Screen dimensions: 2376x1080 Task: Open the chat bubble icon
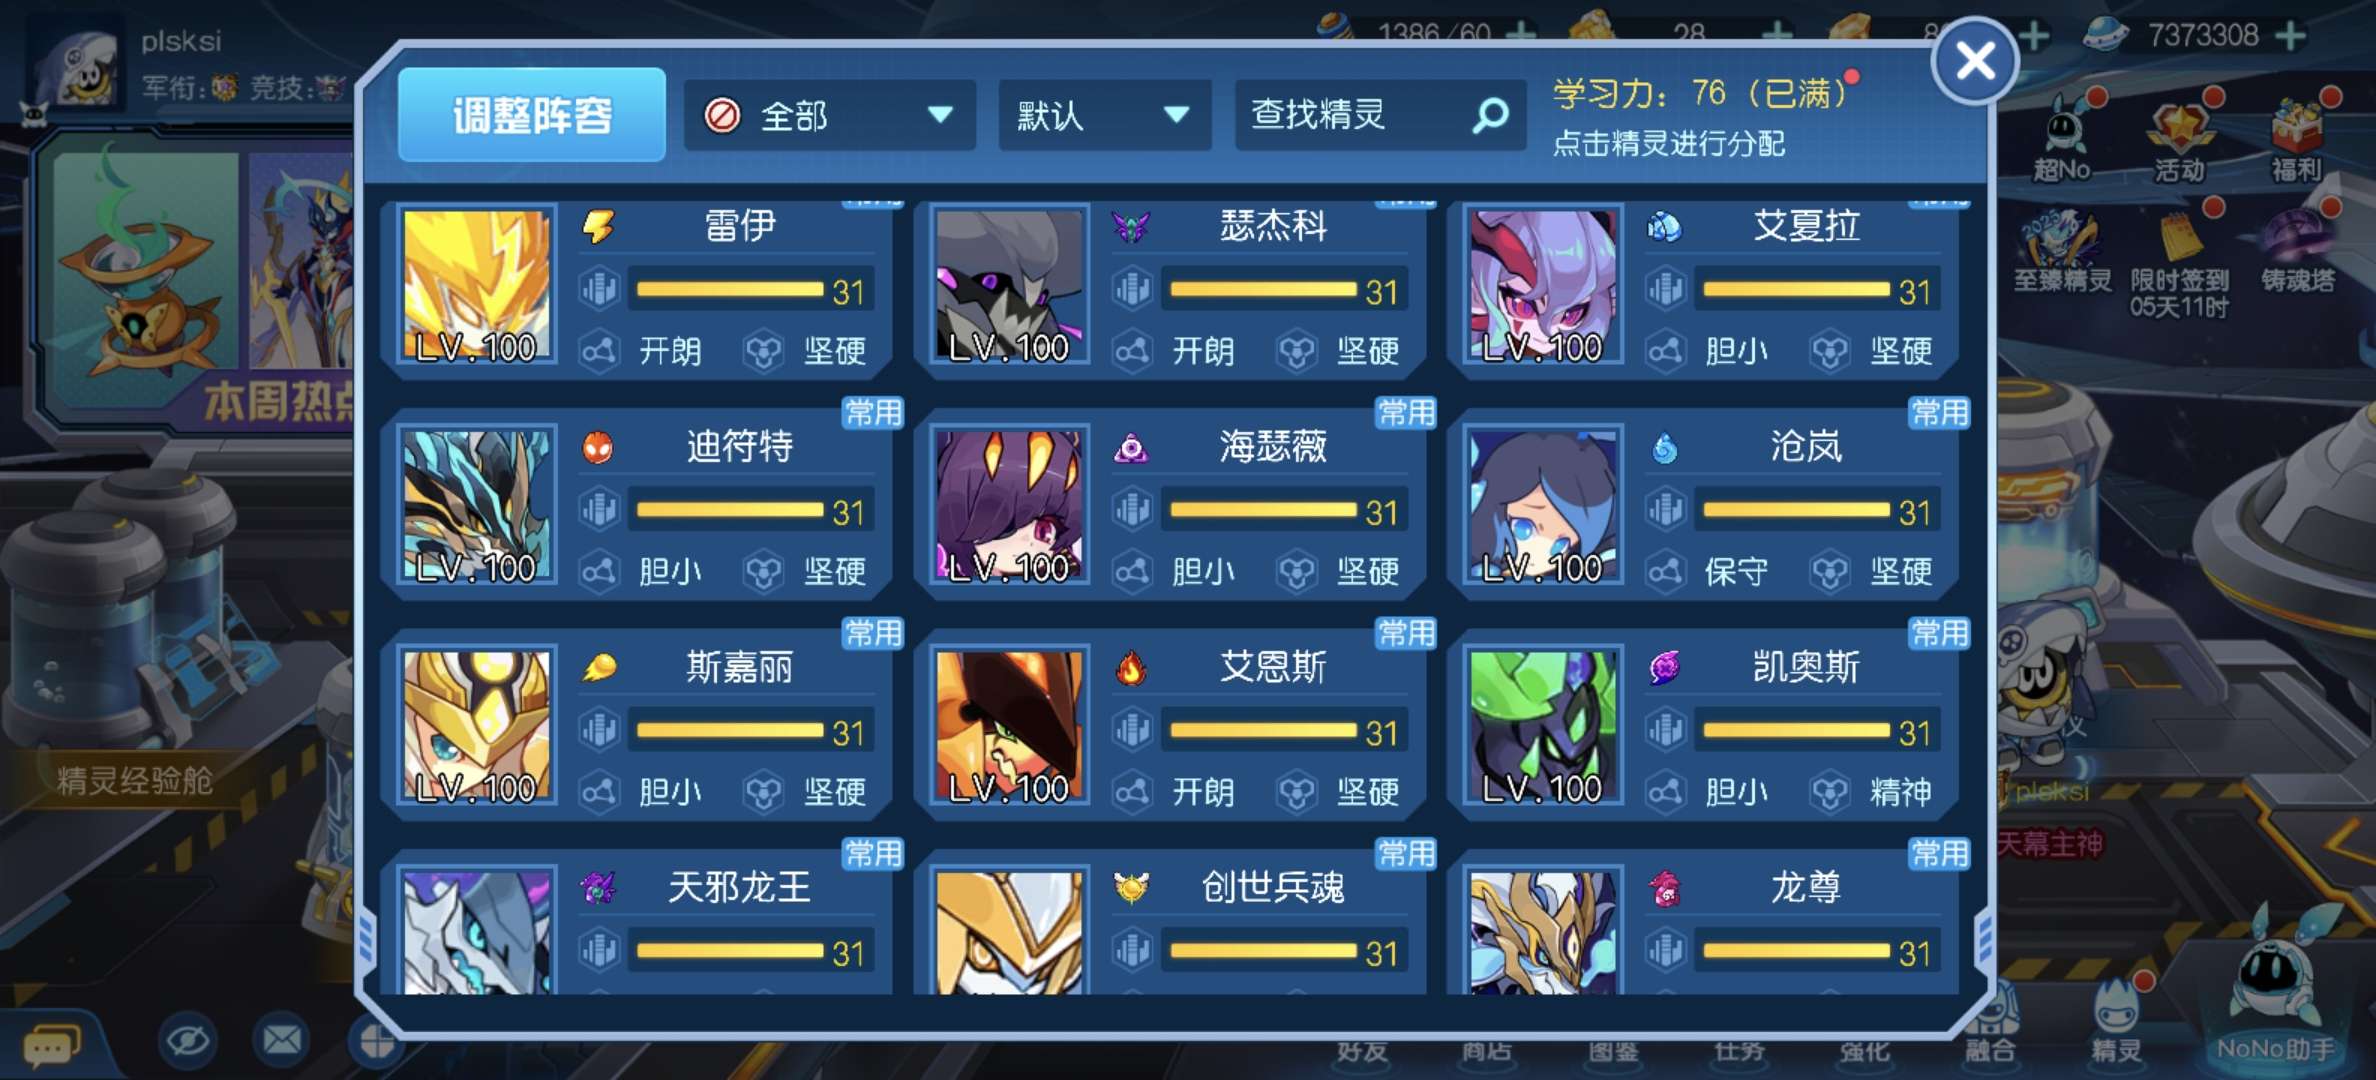(x=51, y=1045)
